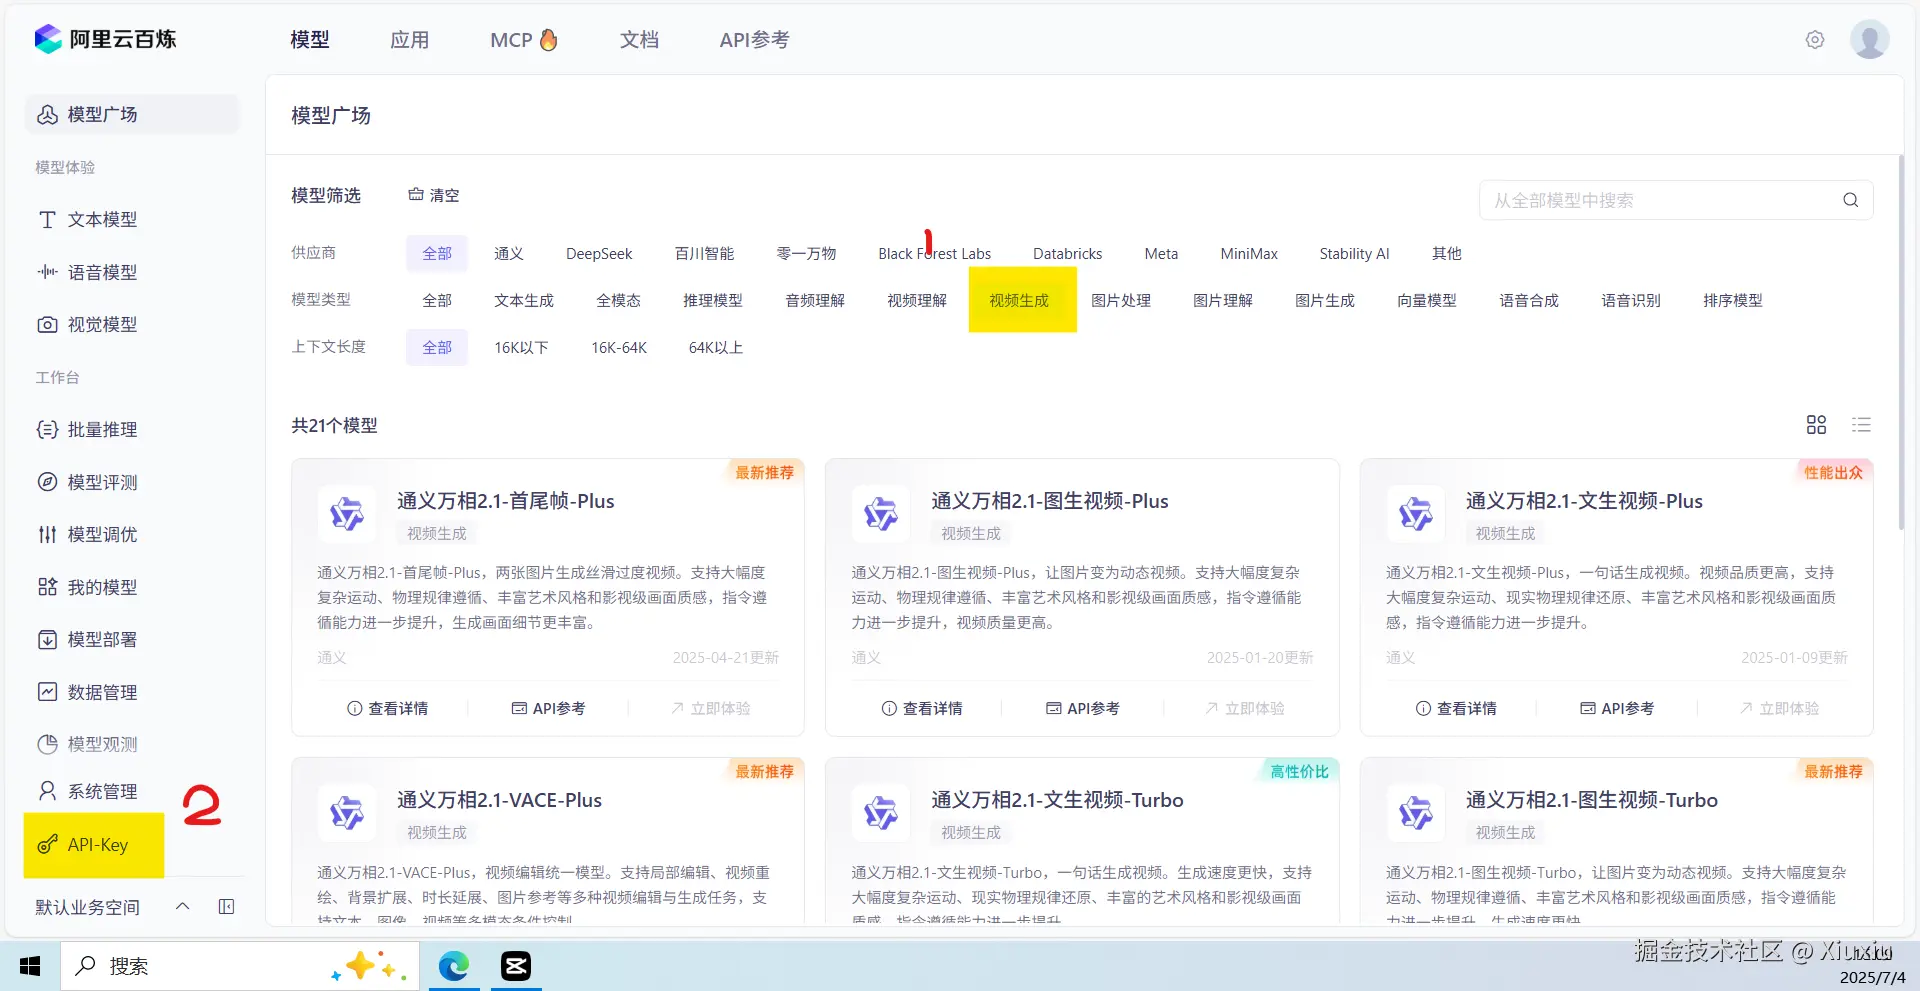This screenshot has width=1920, height=991.
Task: Select 文本生成 model type filter
Action: pos(524,301)
